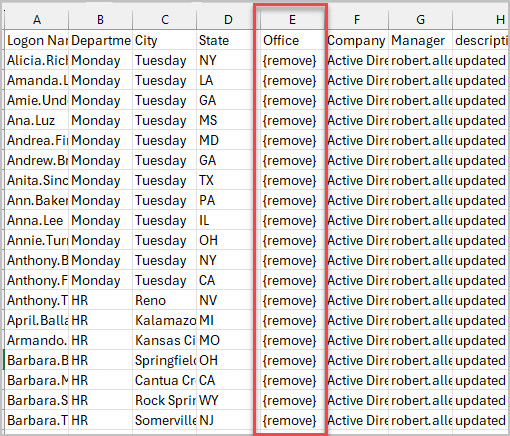Select HR department in Anthony.T row
This screenshot has width=510, height=436.
coord(100,300)
